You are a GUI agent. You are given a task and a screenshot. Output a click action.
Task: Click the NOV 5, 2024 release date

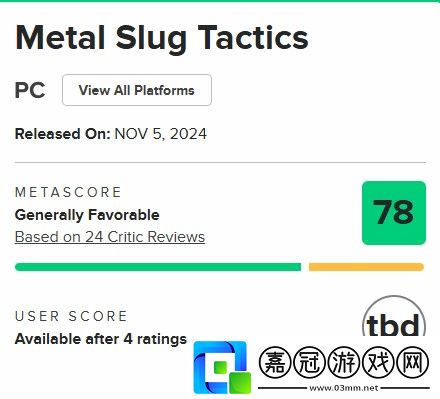[x=161, y=134]
